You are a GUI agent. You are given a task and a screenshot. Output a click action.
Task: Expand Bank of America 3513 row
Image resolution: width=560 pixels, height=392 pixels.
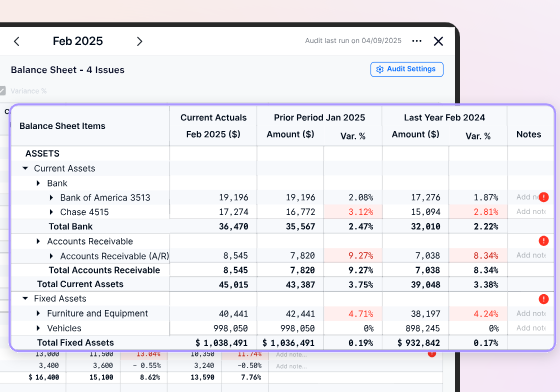coord(51,197)
